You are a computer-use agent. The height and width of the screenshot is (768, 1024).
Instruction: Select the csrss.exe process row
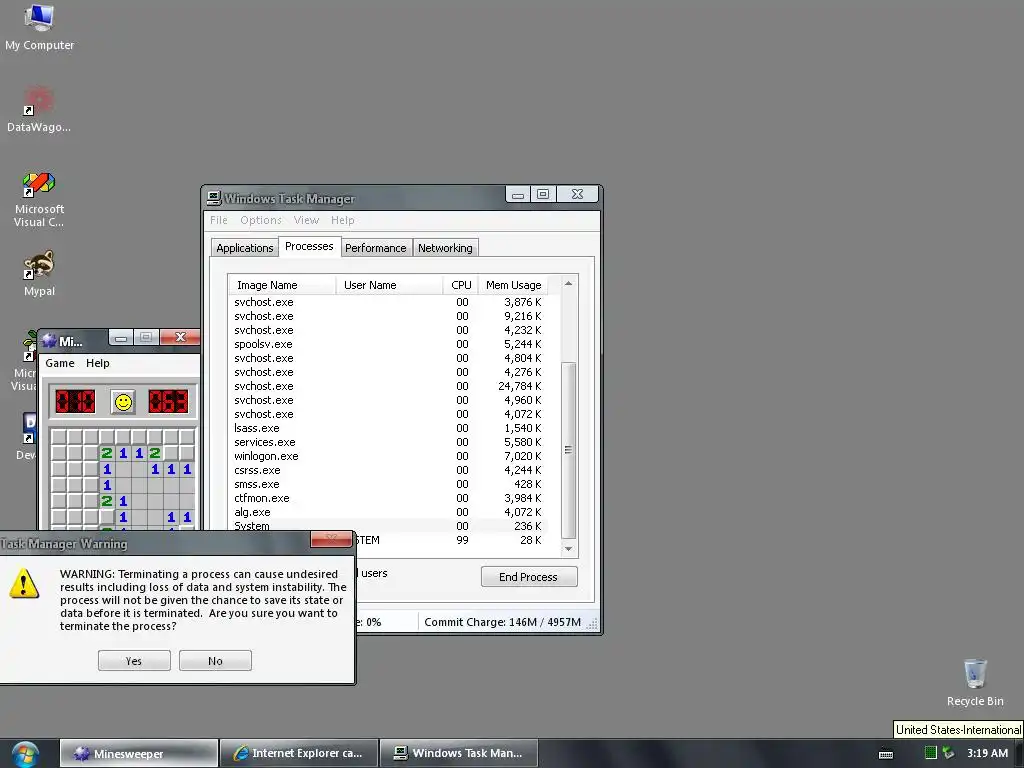388,470
